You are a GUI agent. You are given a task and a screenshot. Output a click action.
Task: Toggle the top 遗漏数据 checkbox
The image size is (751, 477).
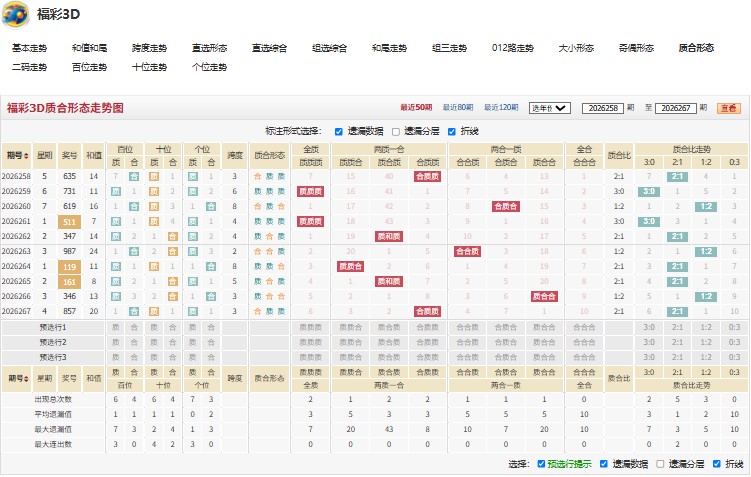pyautogui.click(x=339, y=132)
